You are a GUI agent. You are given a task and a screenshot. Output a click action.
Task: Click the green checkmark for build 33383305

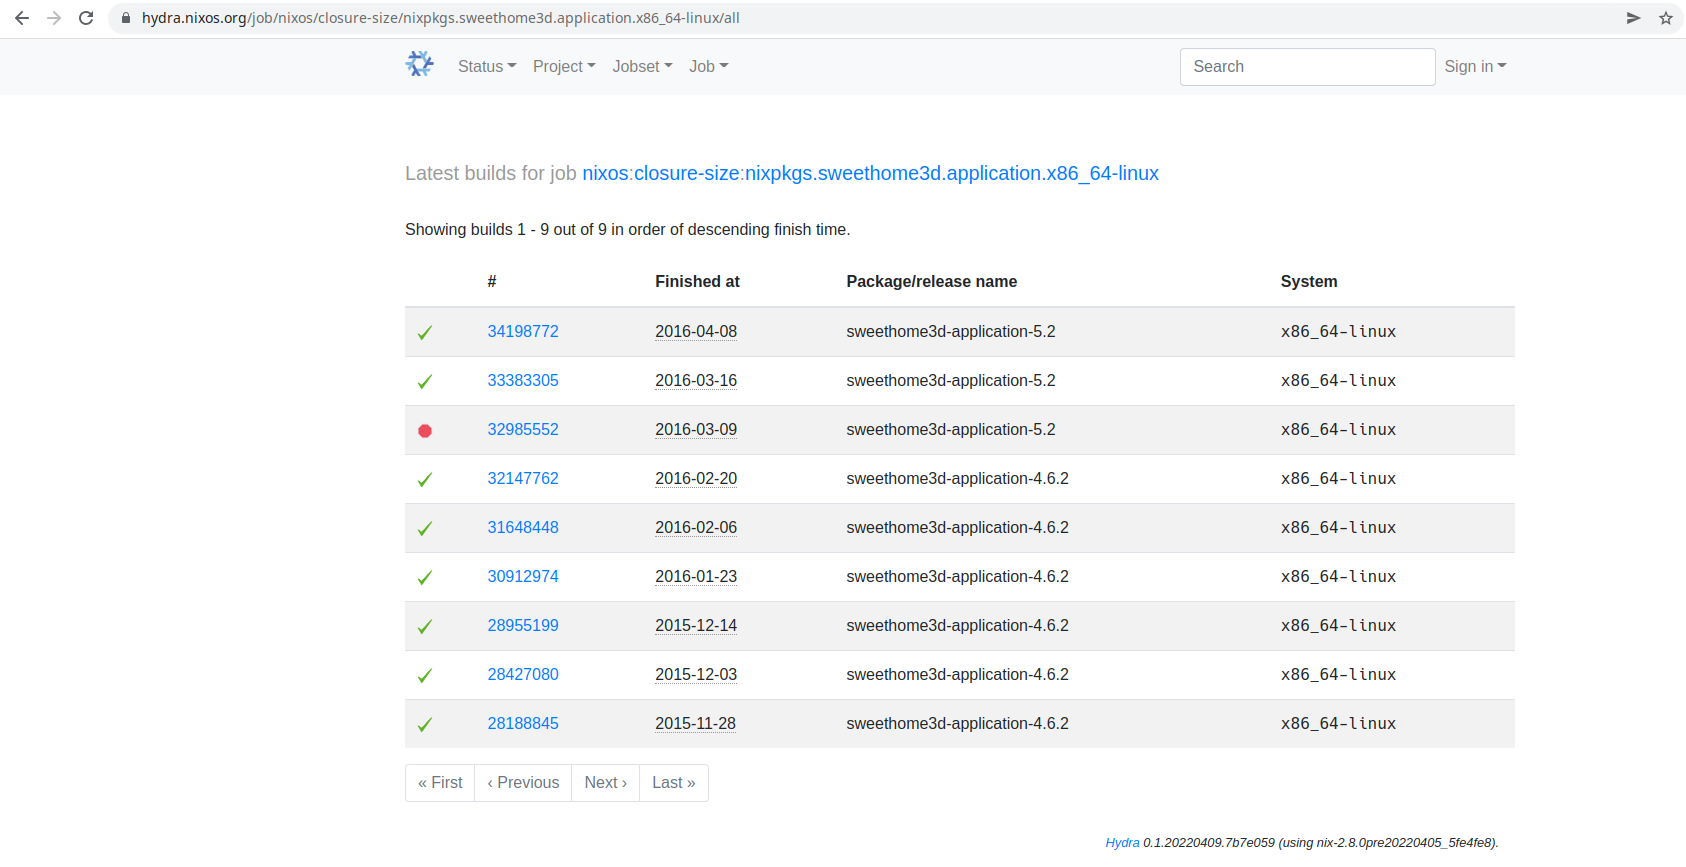(425, 382)
